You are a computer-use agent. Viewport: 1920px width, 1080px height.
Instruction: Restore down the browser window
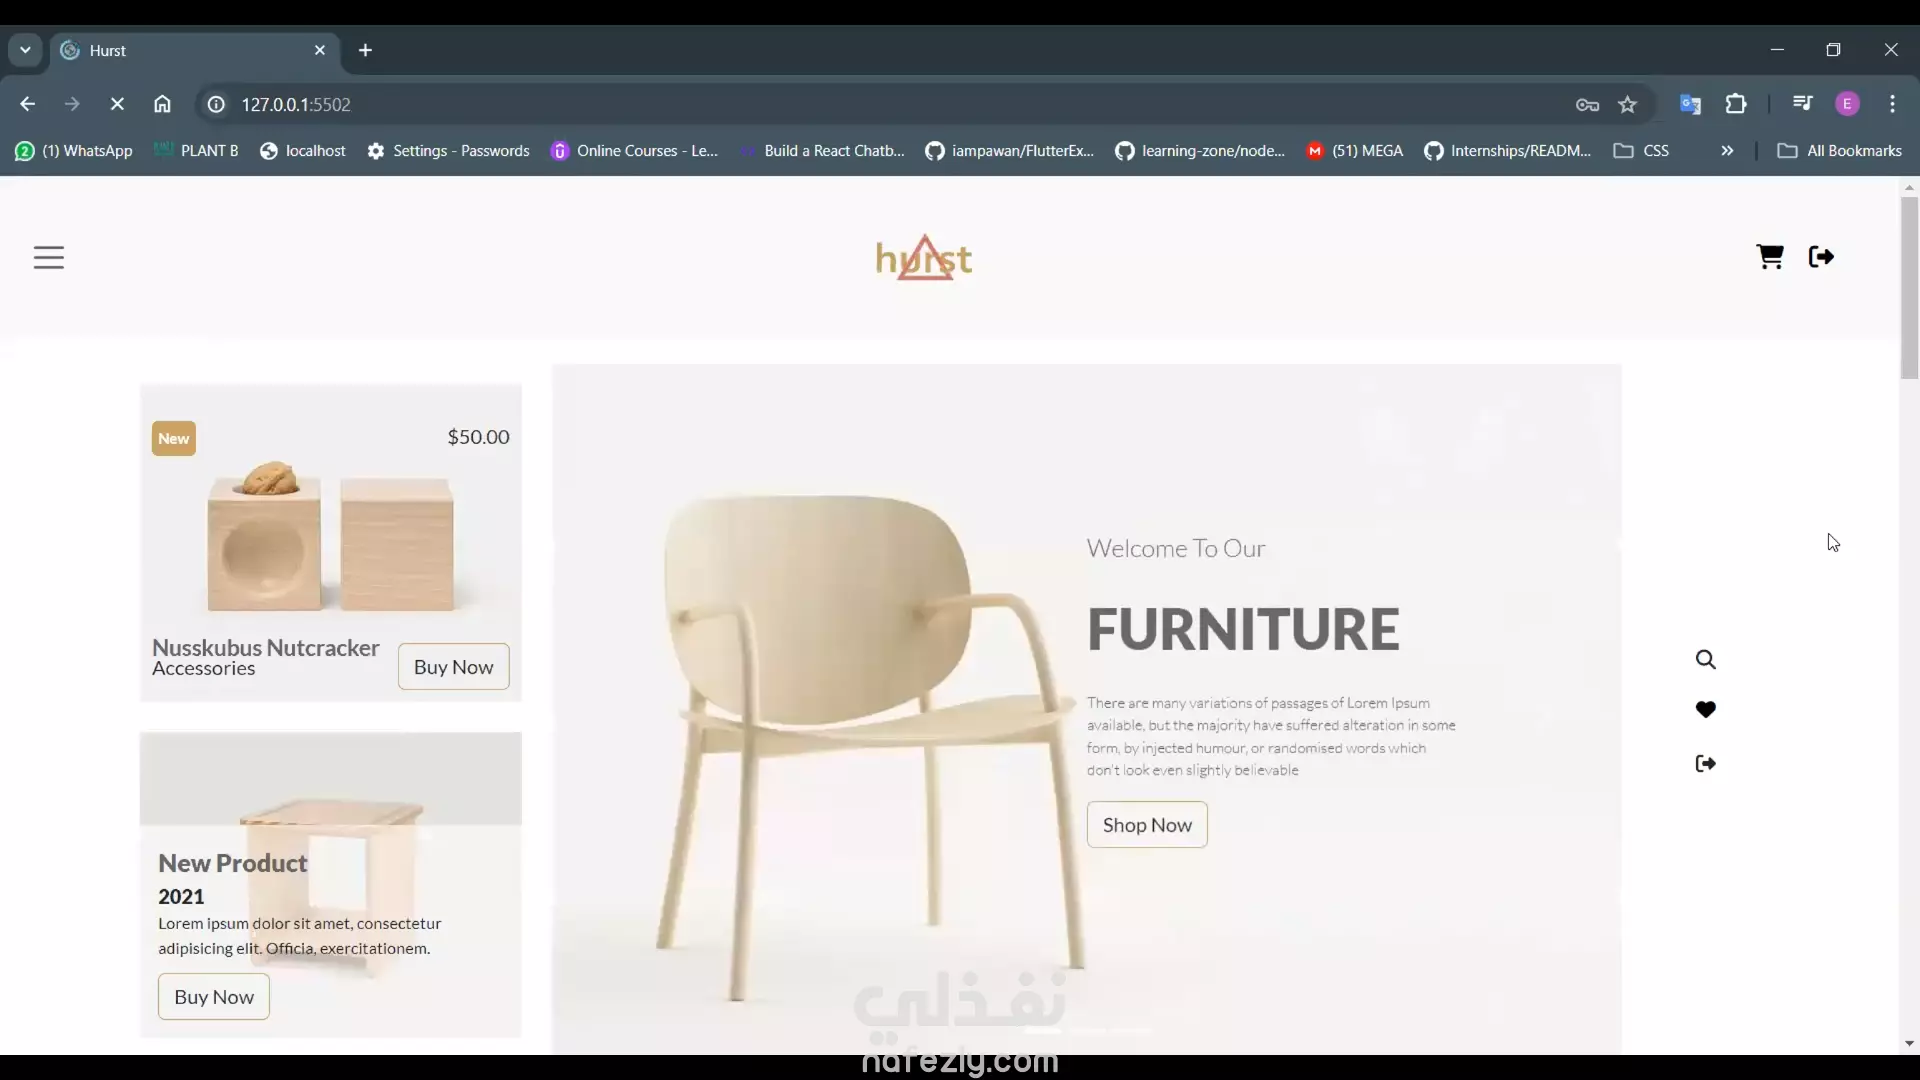point(1833,50)
